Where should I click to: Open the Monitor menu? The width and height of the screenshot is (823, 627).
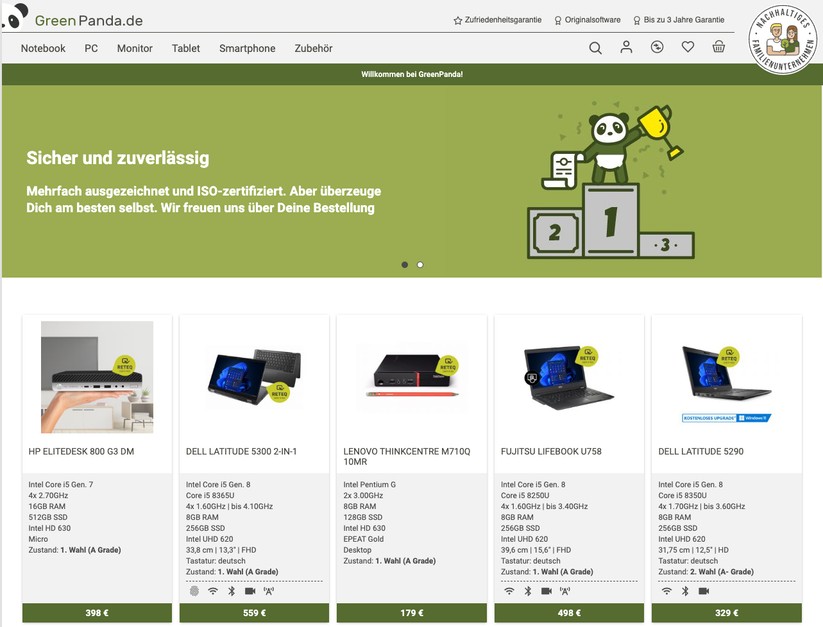click(x=135, y=48)
